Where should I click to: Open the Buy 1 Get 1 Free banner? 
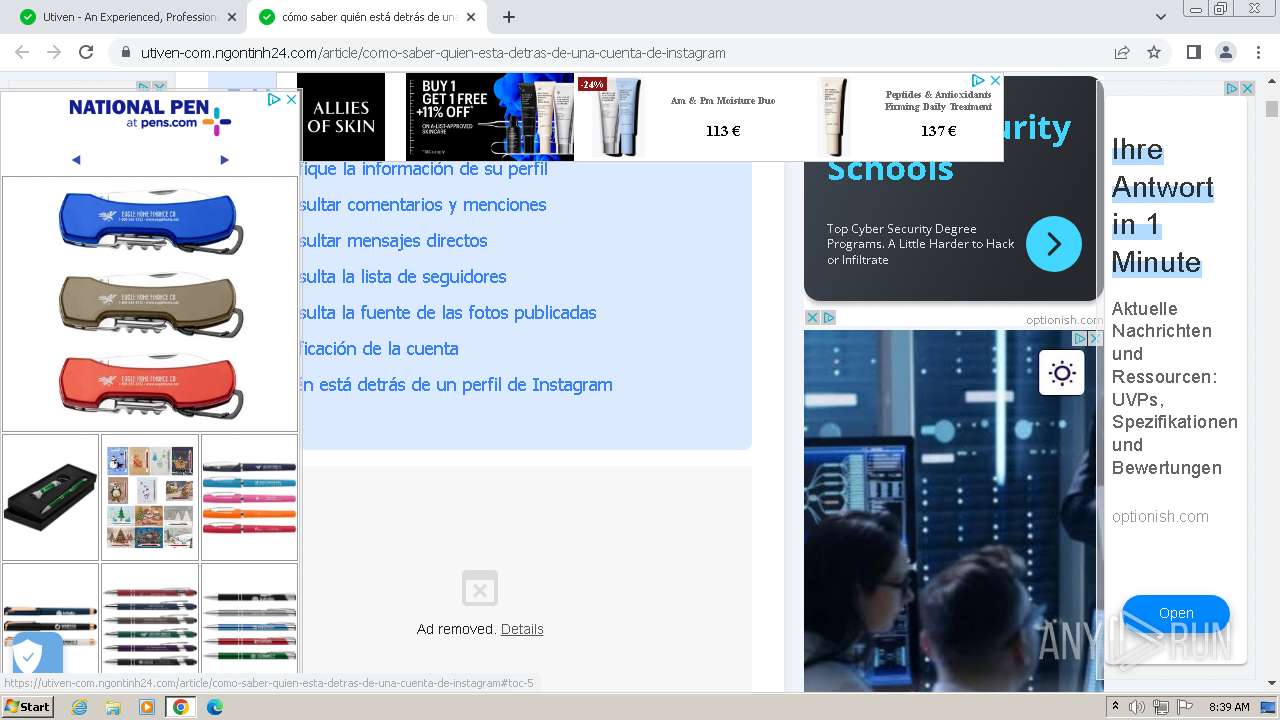click(490, 117)
